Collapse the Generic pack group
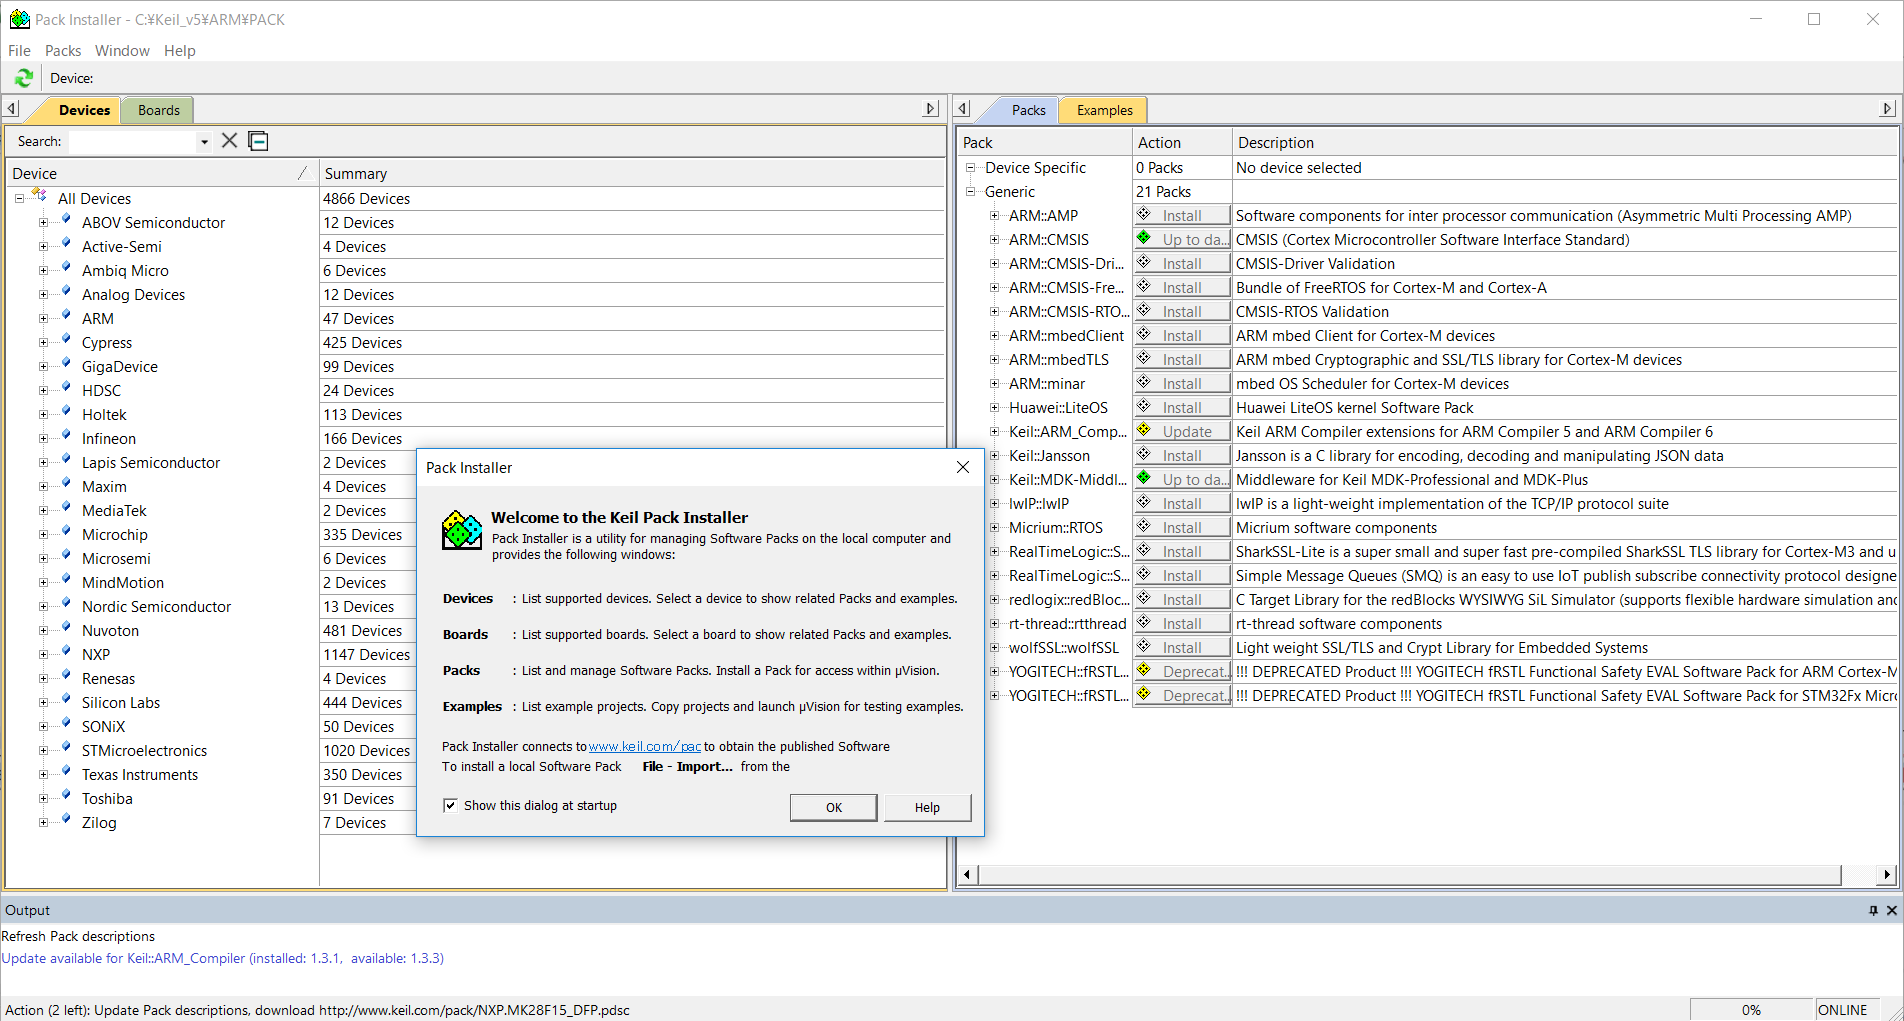1904x1021 pixels. (x=970, y=192)
